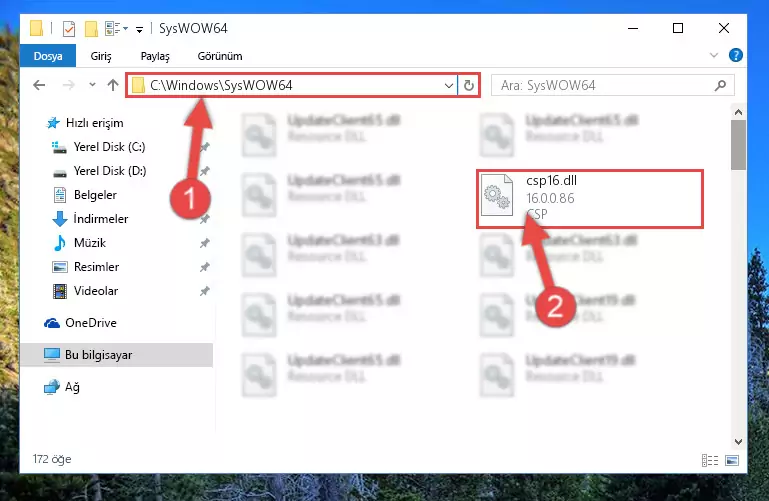This screenshot has height=501, width=769.
Task: Open the Belgeler folder
Action: click(95, 195)
